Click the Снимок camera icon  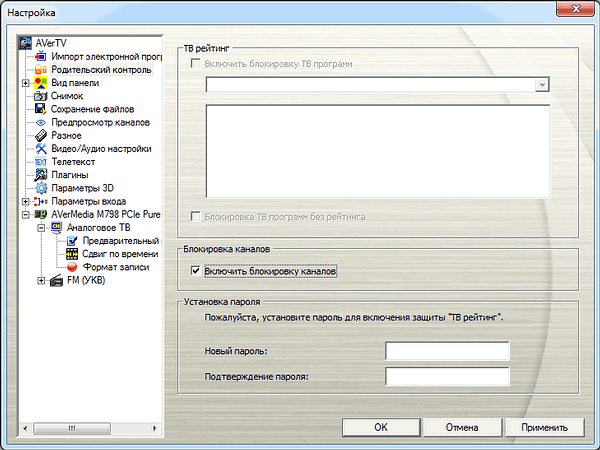click(x=41, y=96)
